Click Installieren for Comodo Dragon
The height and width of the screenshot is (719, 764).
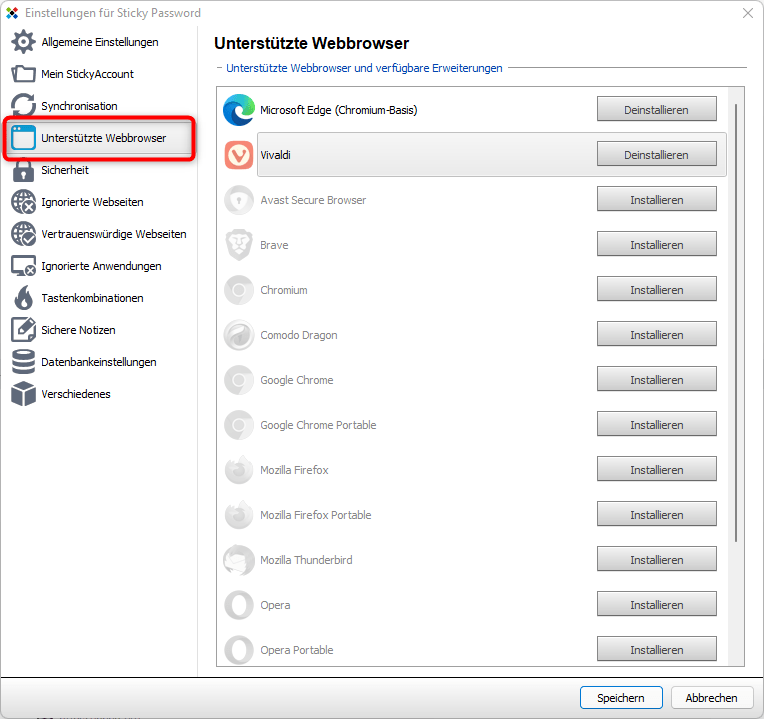[656, 335]
